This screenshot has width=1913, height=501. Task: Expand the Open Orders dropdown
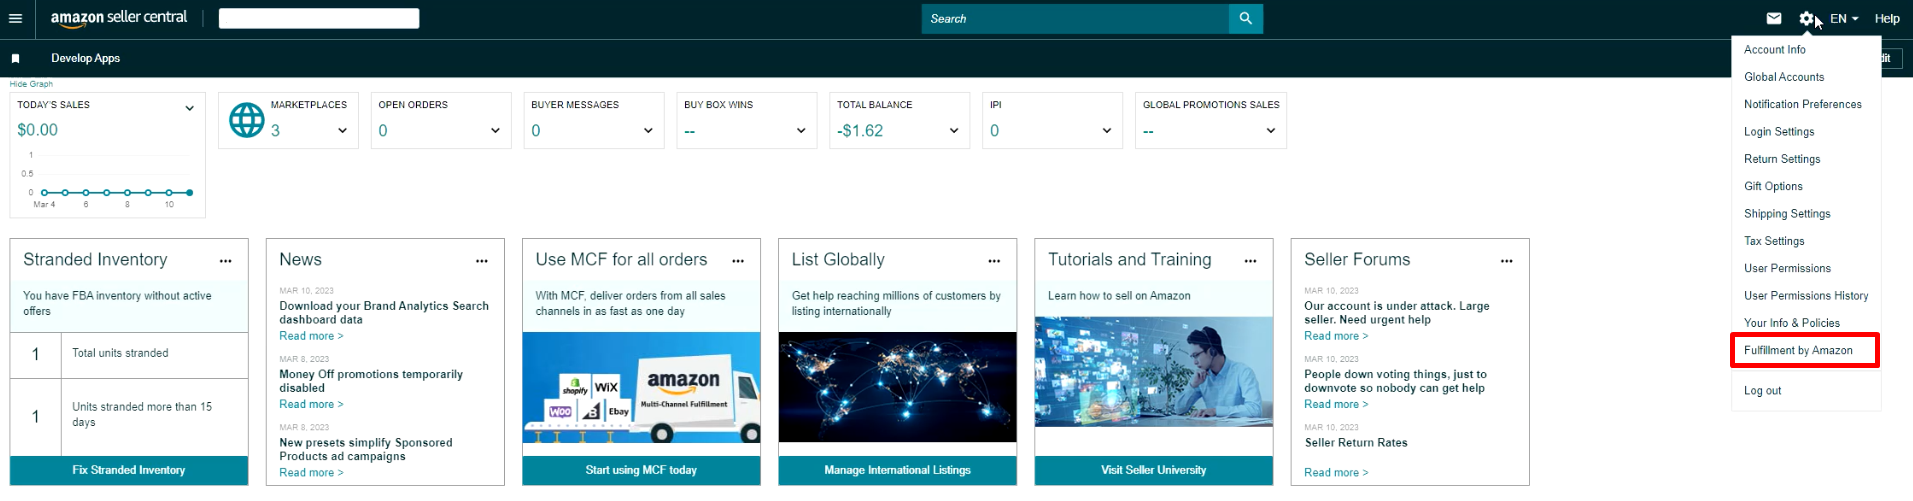pos(495,131)
